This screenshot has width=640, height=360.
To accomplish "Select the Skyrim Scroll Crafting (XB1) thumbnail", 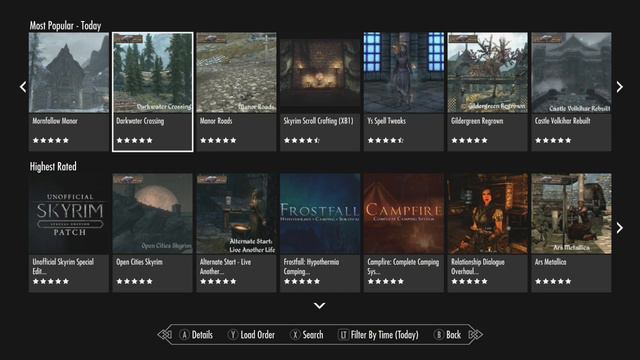I will 320,73.
